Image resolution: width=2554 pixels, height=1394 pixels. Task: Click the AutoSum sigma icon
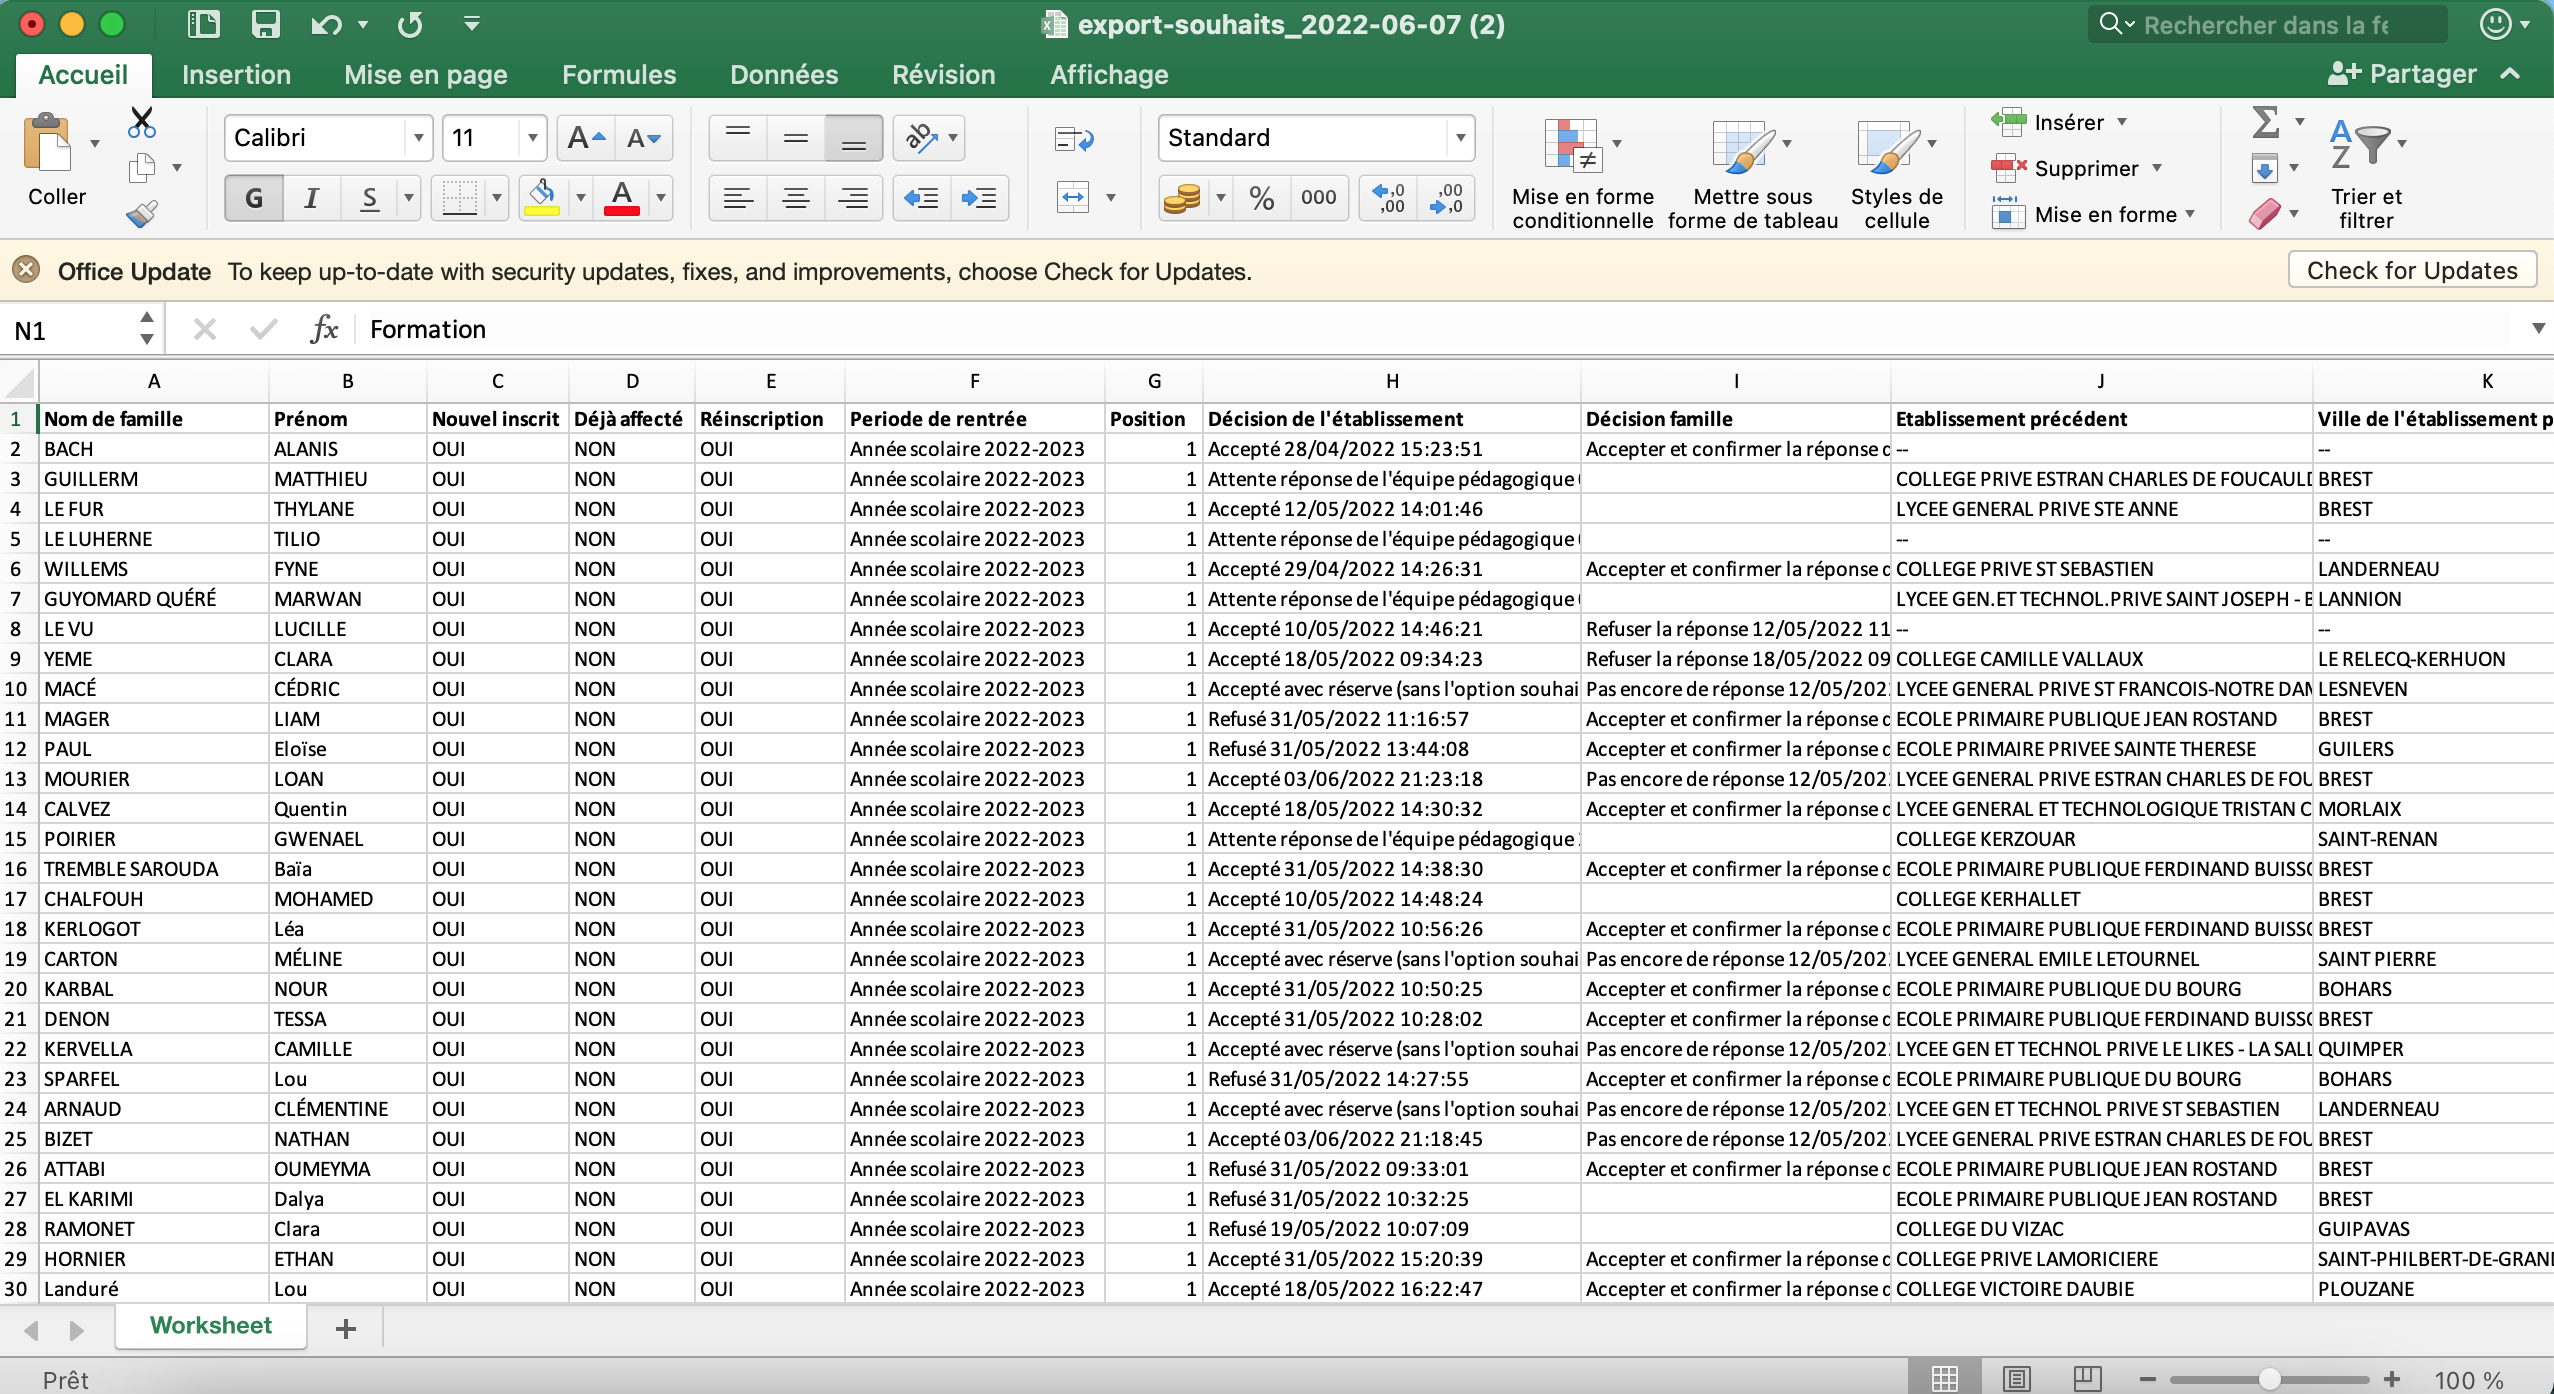tap(2265, 122)
